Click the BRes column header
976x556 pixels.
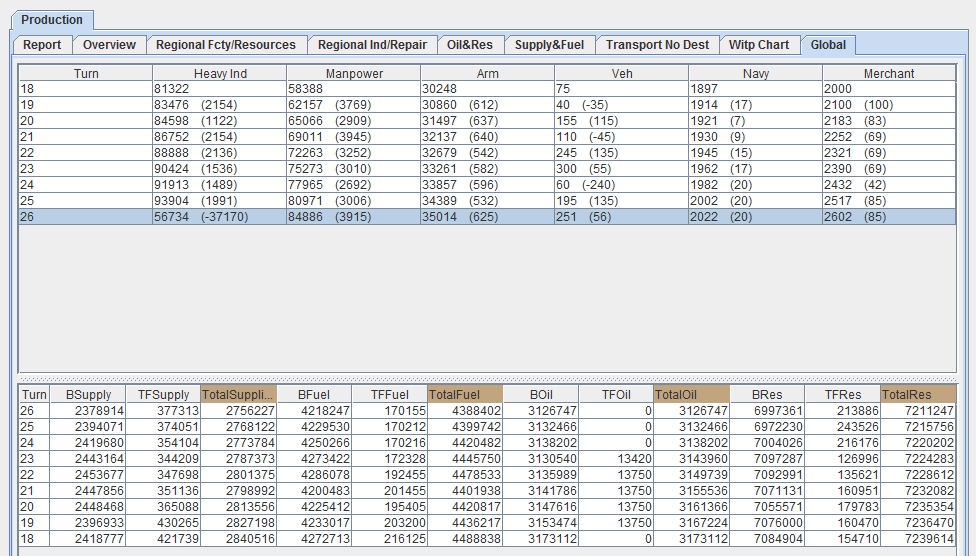767,394
